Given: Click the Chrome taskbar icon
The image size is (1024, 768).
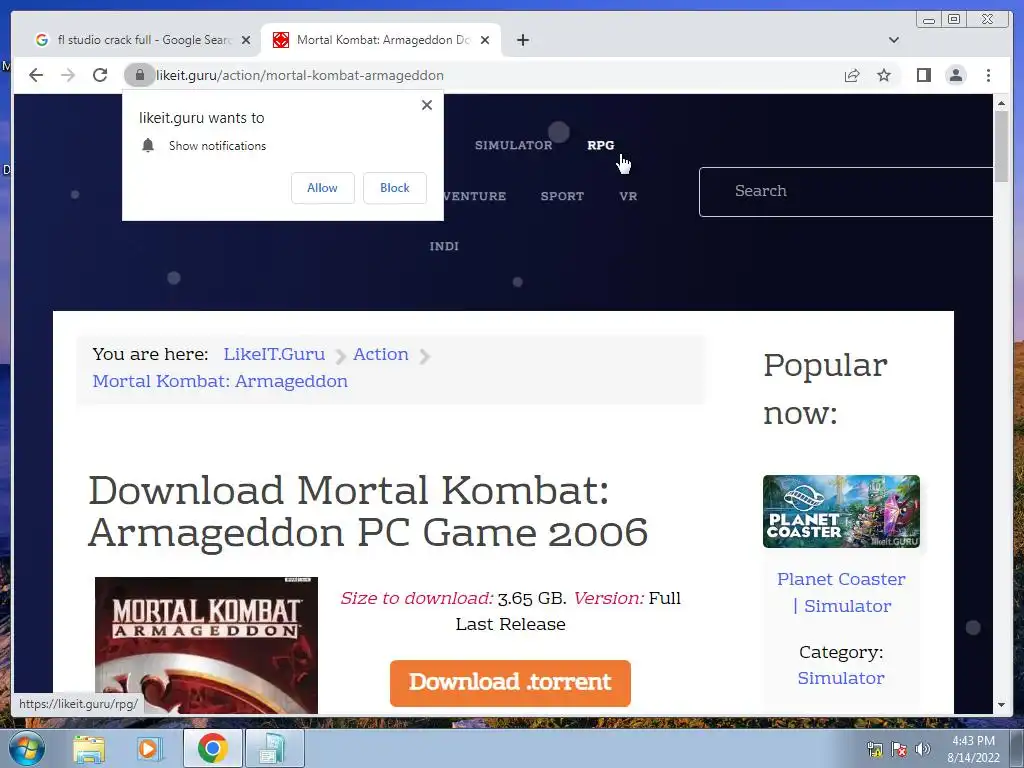Looking at the screenshot, I should point(212,748).
